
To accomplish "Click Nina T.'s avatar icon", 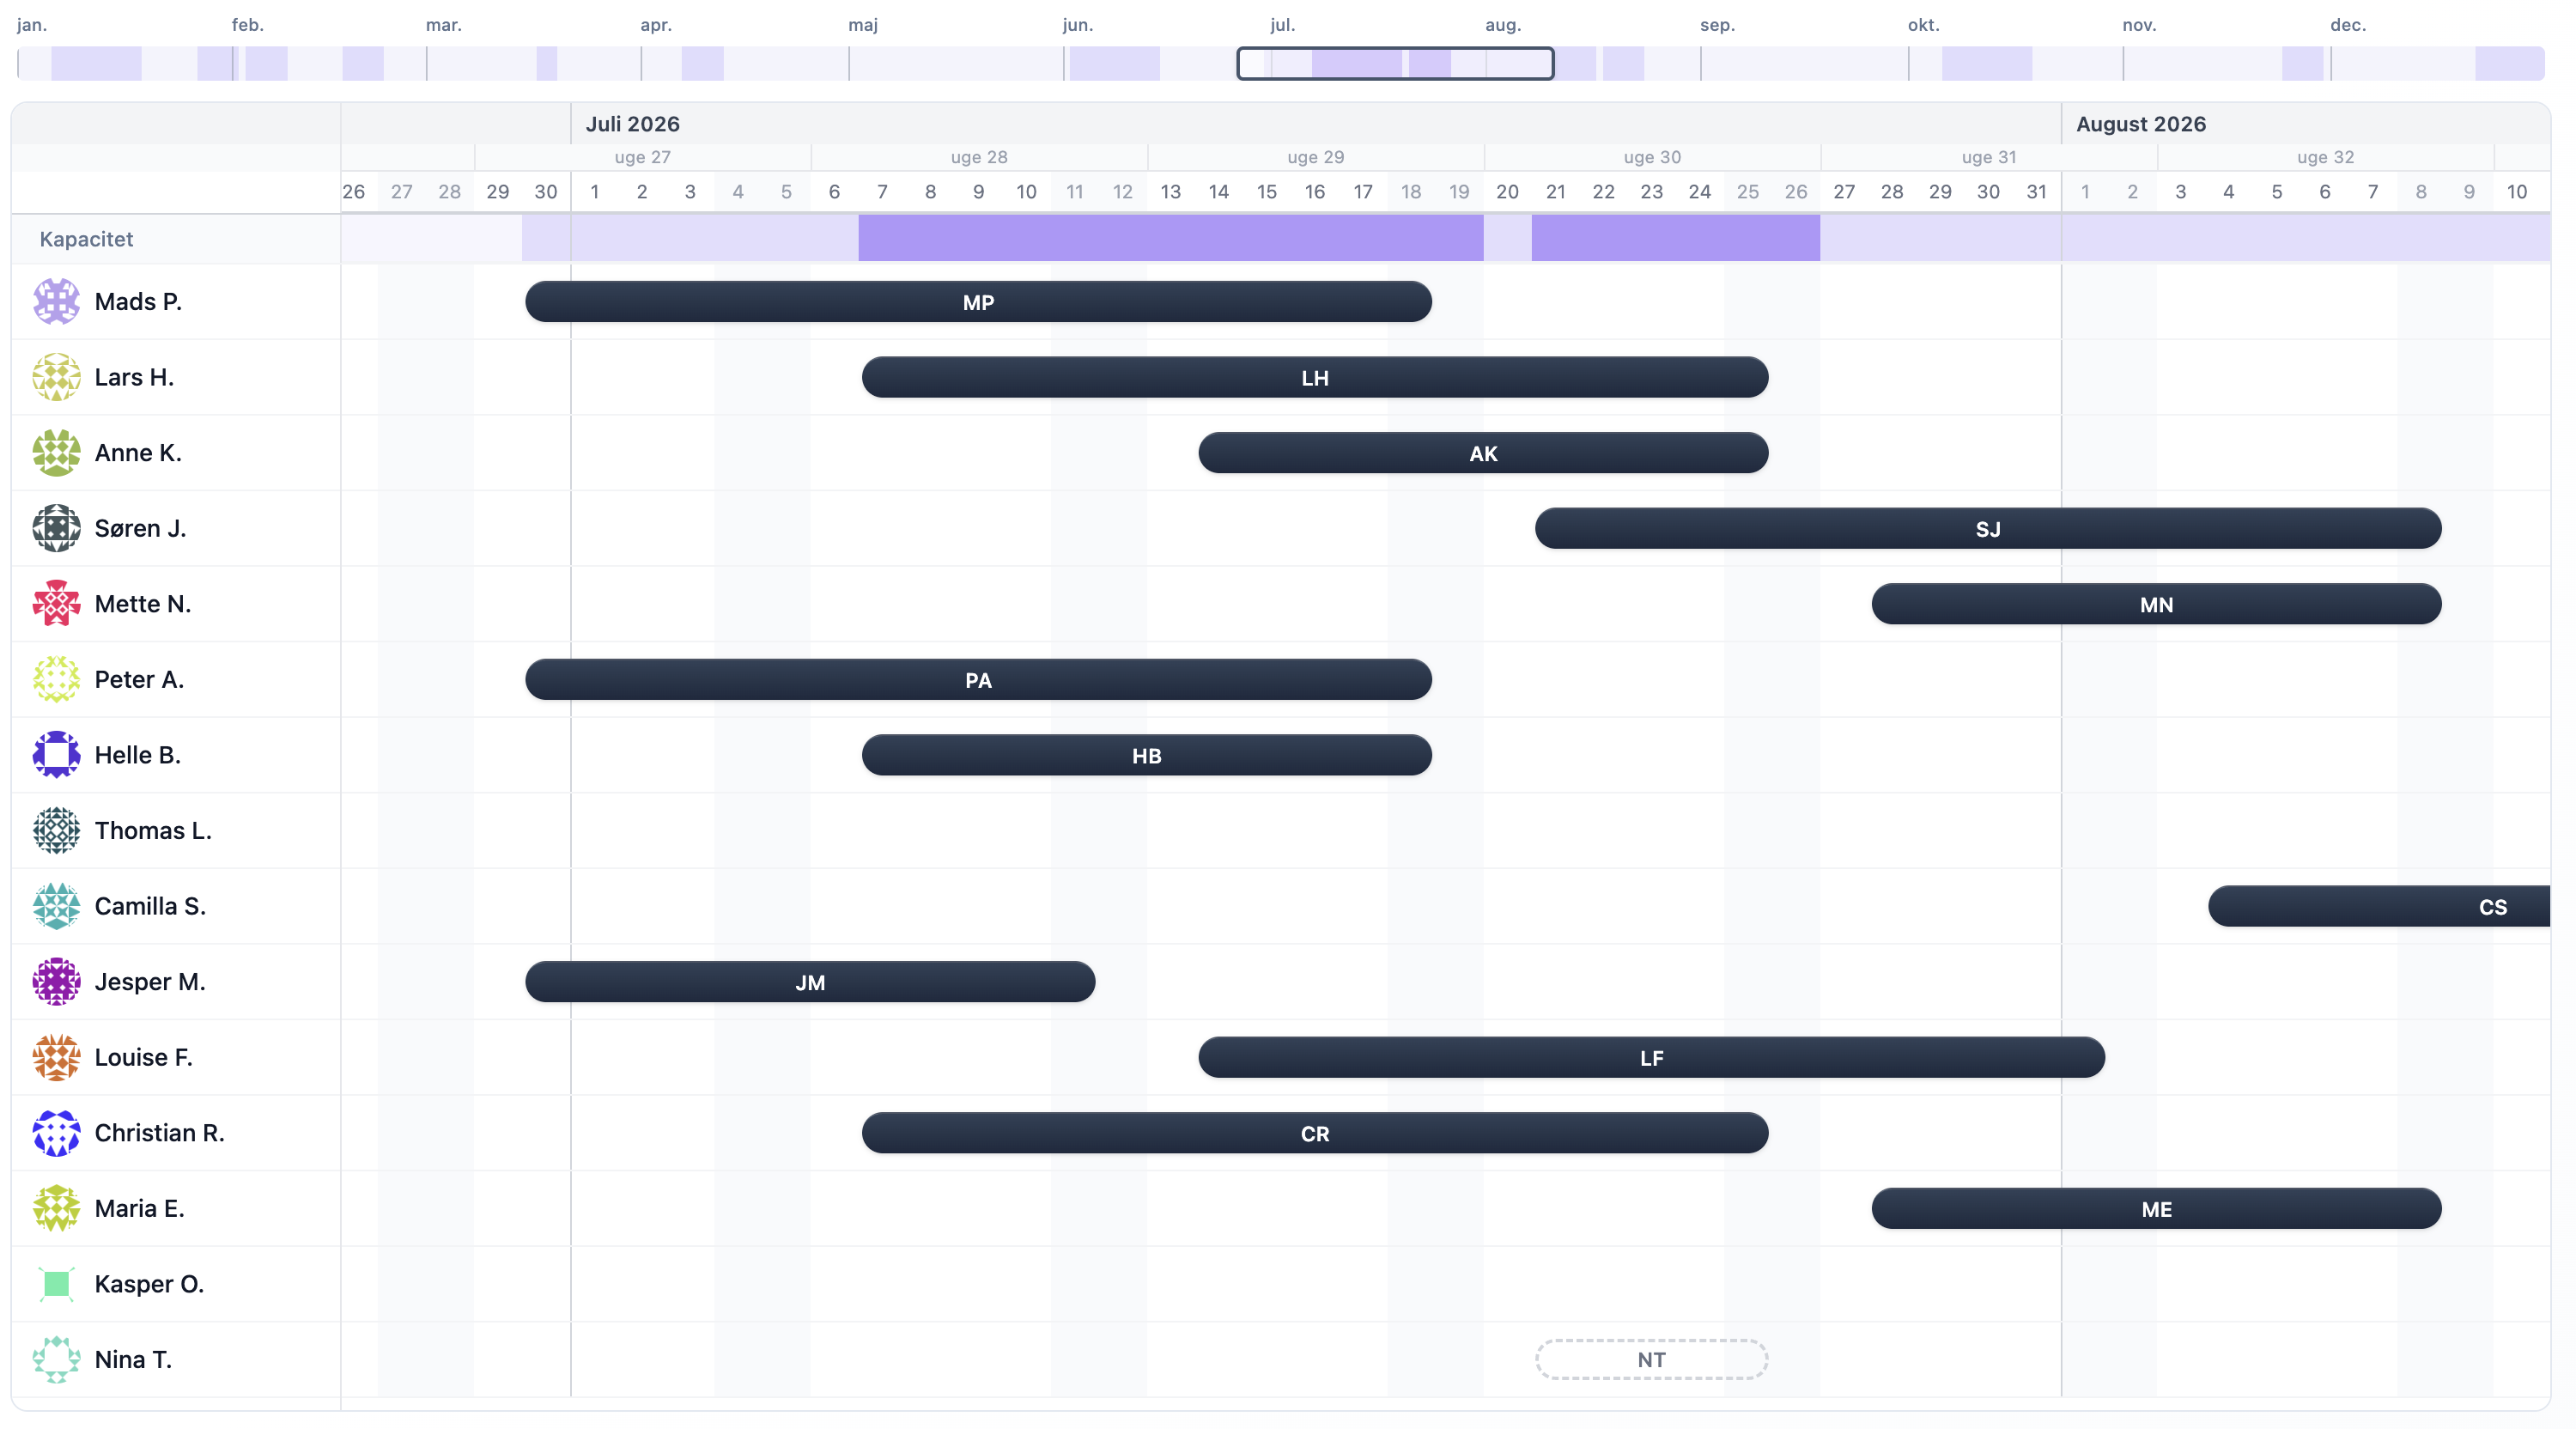I will pos(56,1360).
